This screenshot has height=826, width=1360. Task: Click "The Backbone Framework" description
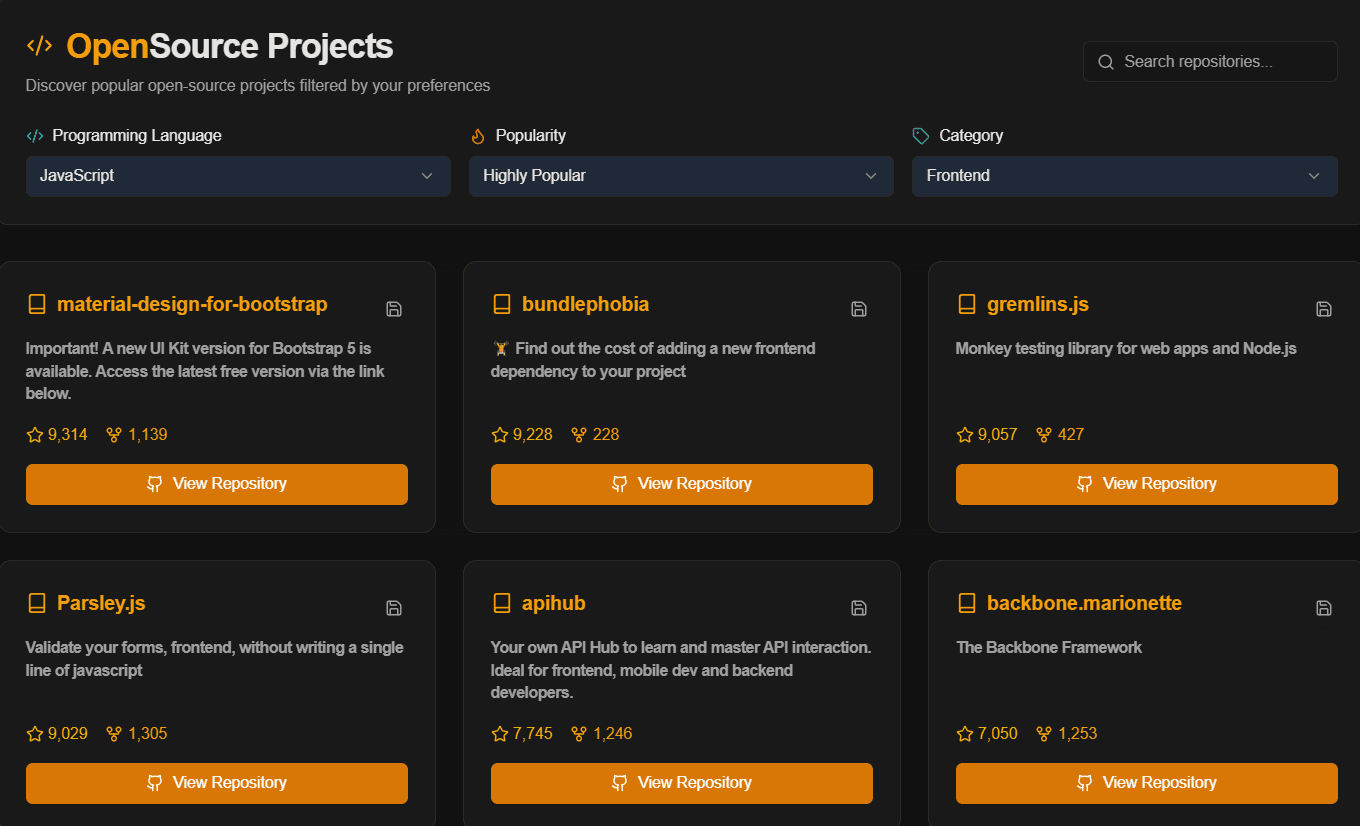click(1049, 648)
